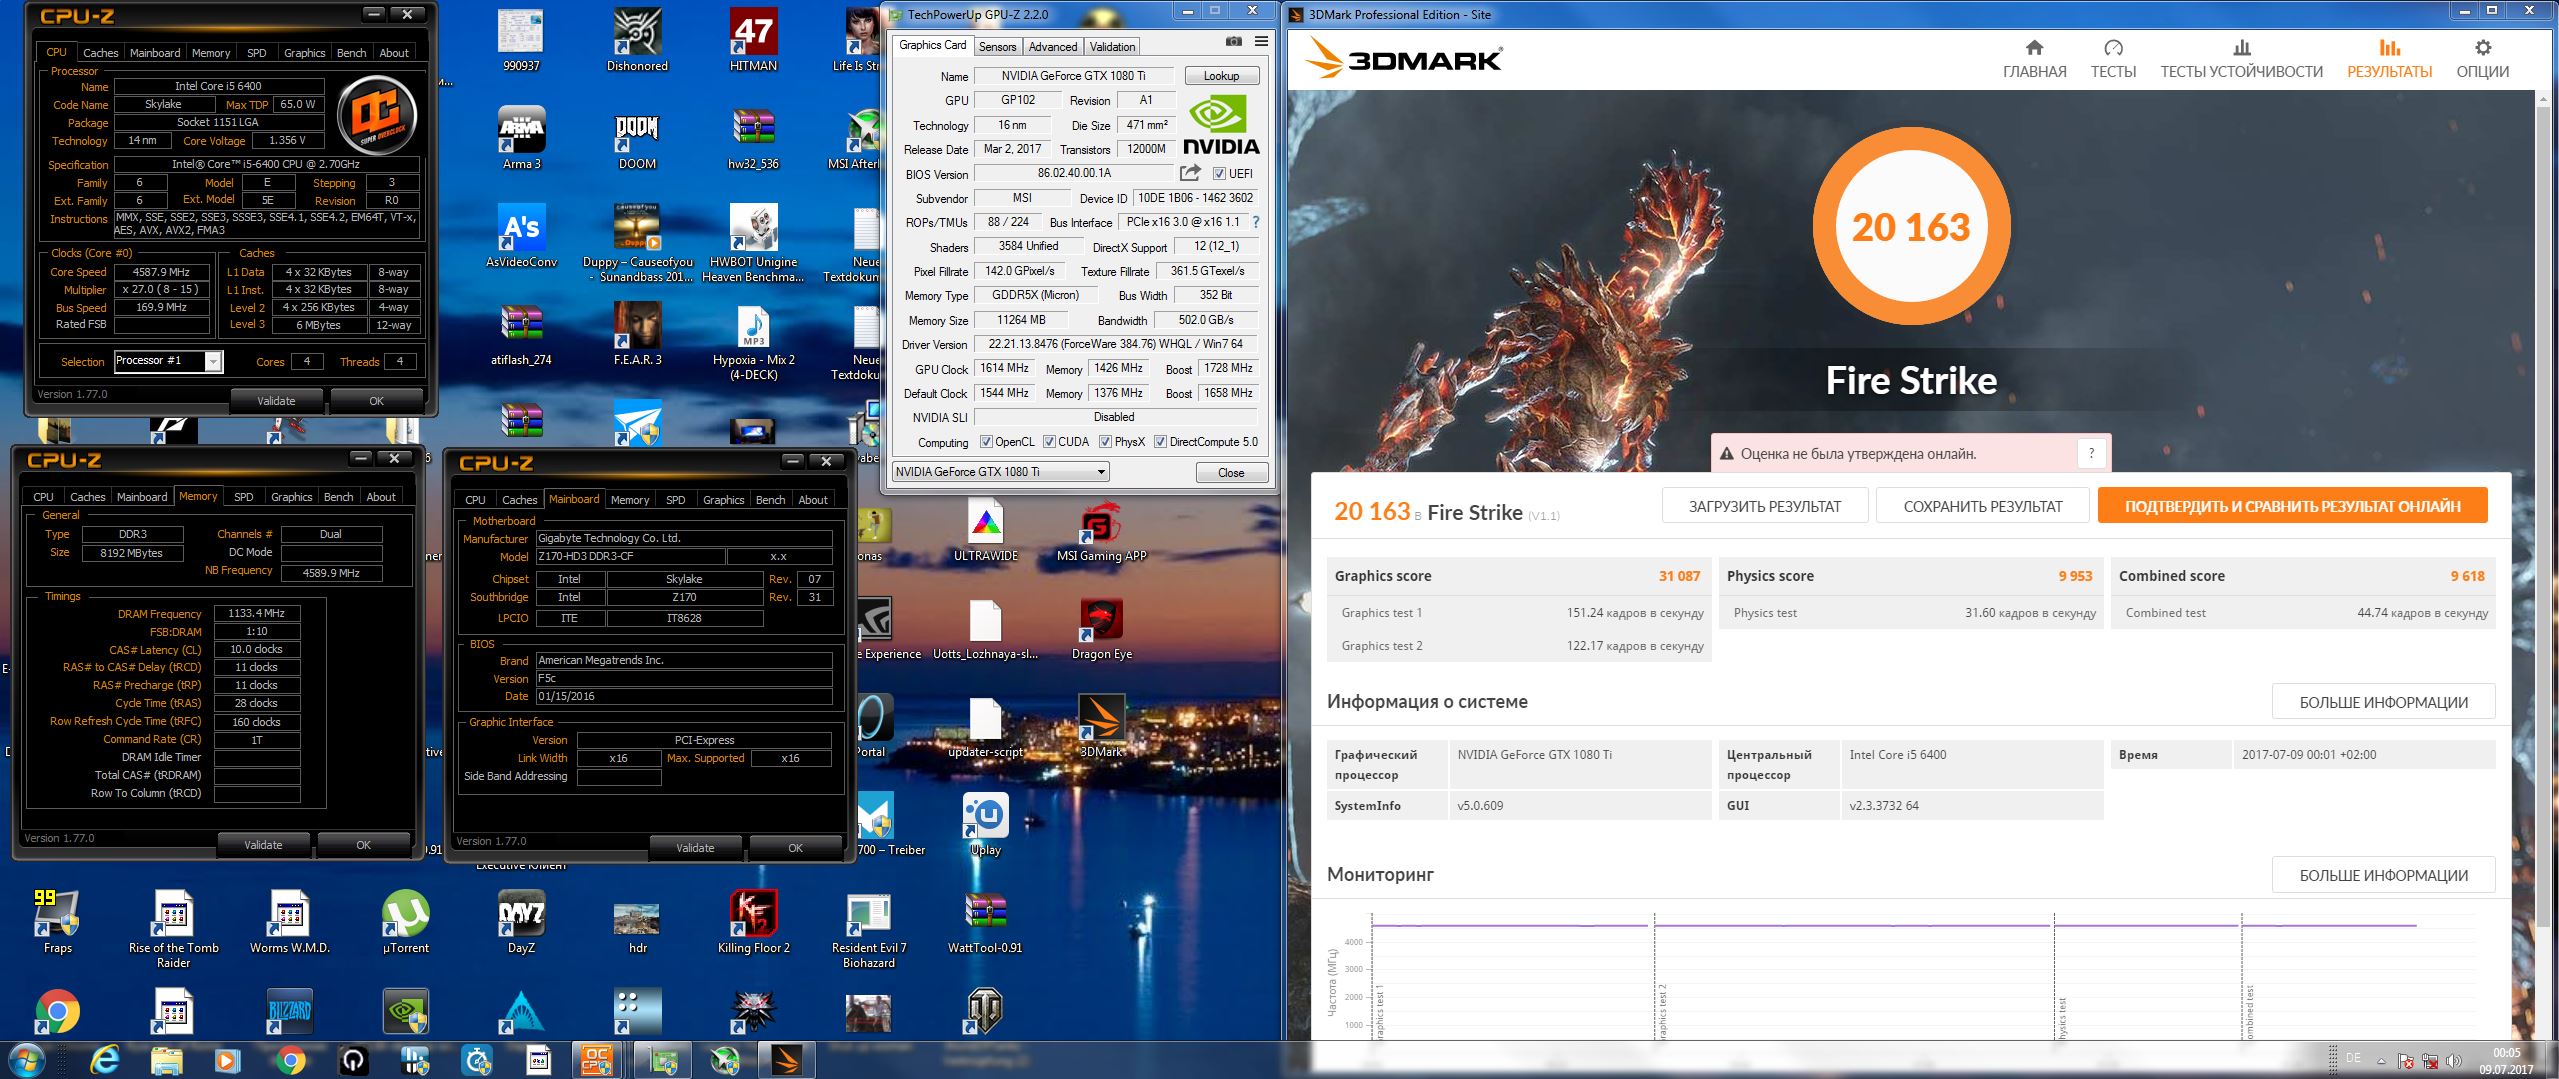Image resolution: width=2559 pixels, height=1079 pixels.
Task: Open the hw32_536 archive on desktop
Action: [753, 138]
